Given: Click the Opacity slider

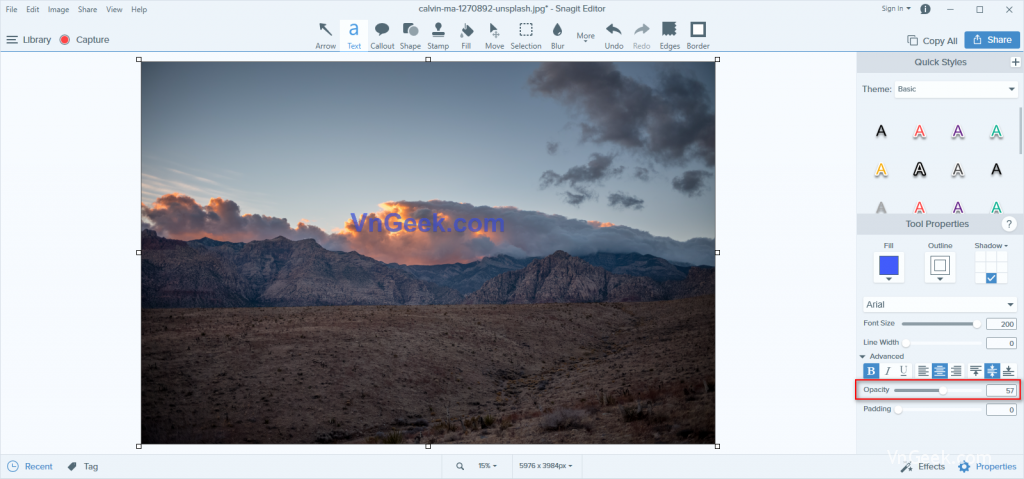Looking at the screenshot, I should pyautogui.click(x=937, y=391).
